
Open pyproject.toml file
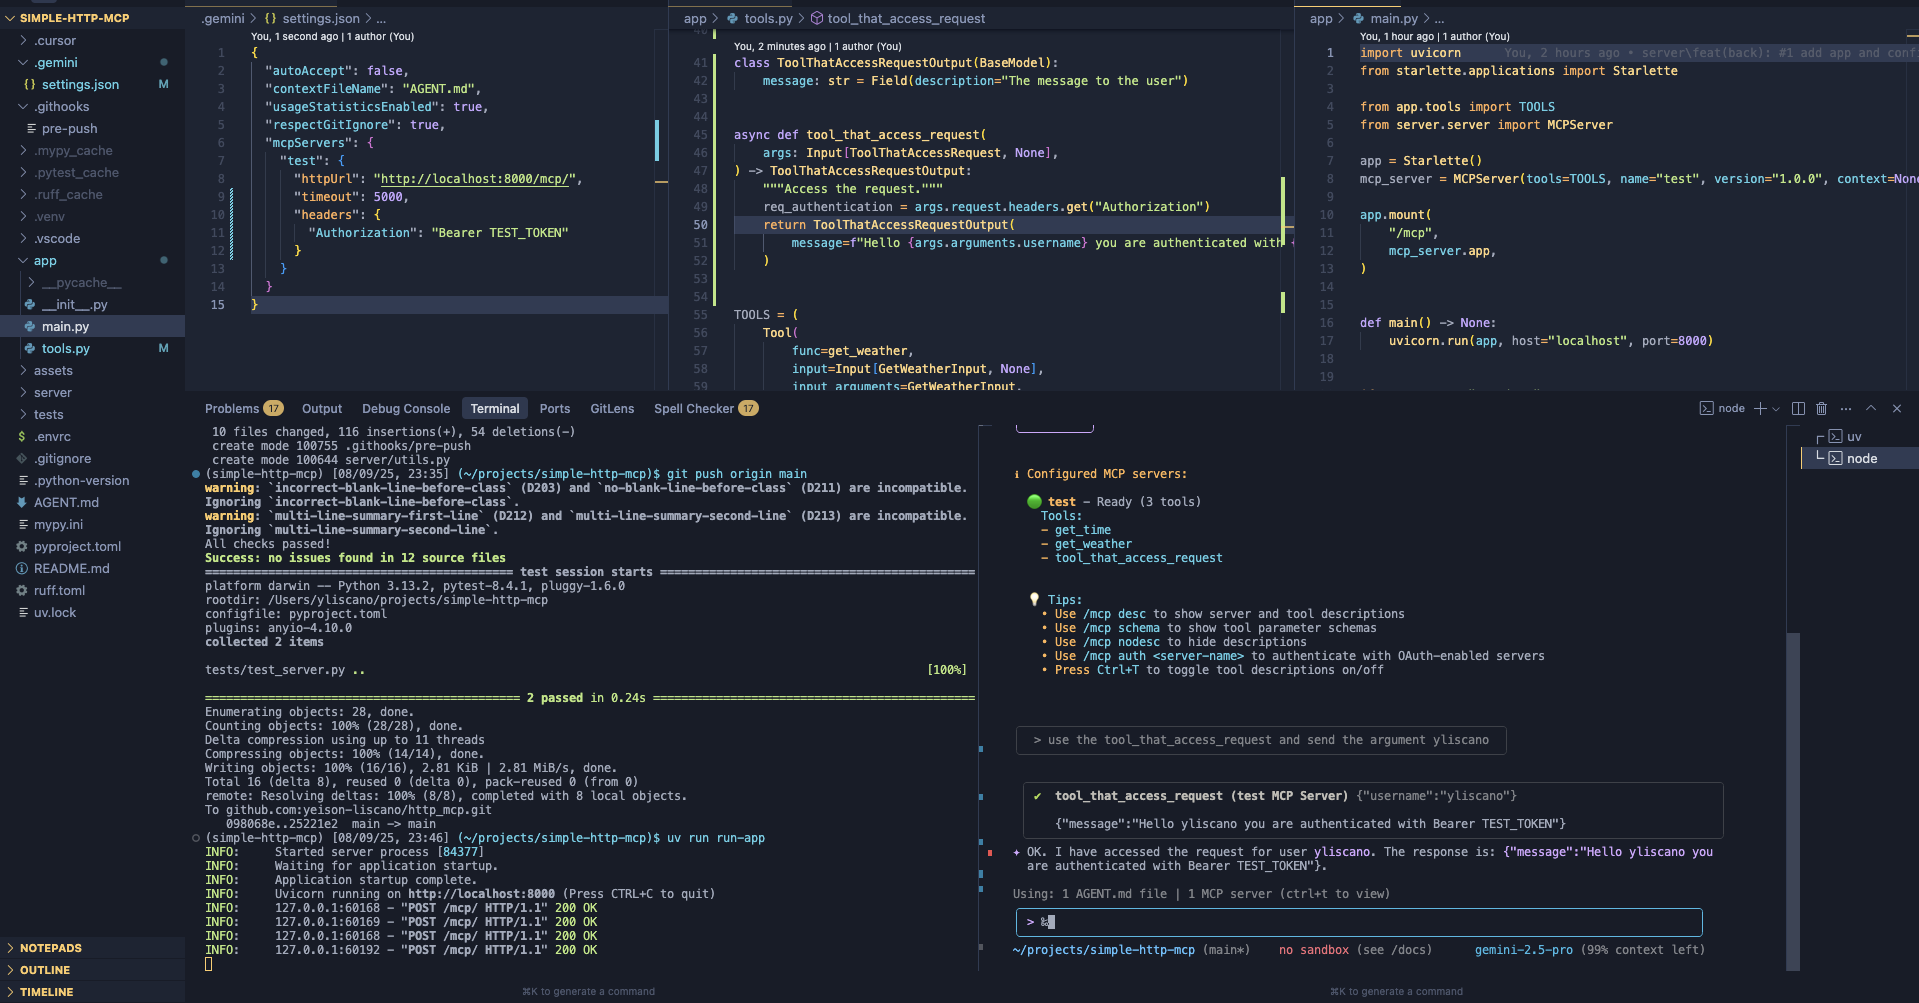pyautogui.click(x=77, y=546)
